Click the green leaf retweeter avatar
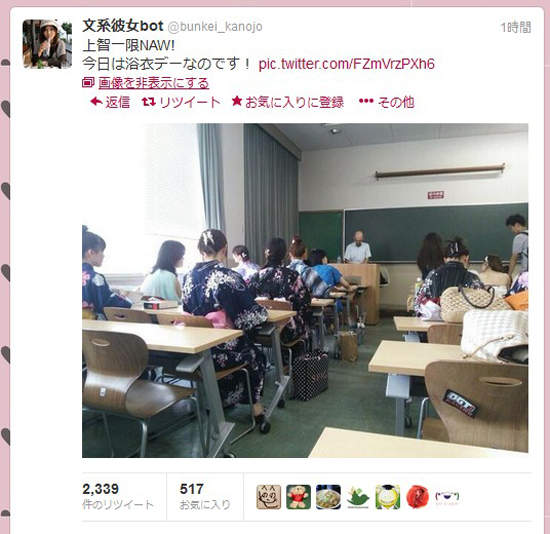550x534 pixels. click(x=358, y=497)
